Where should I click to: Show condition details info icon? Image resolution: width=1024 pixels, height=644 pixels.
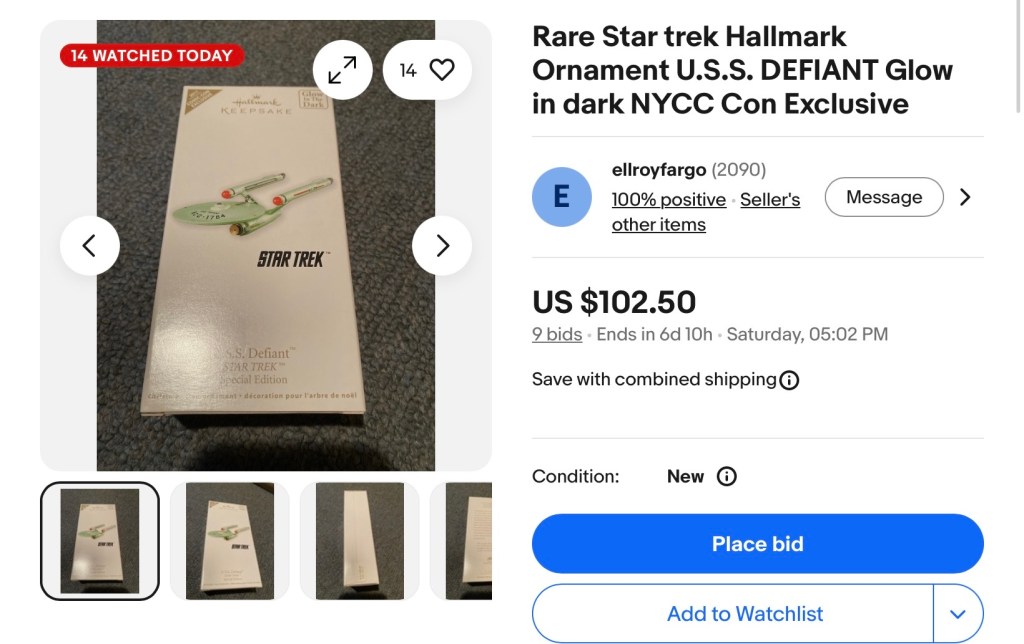pos(727,477)
